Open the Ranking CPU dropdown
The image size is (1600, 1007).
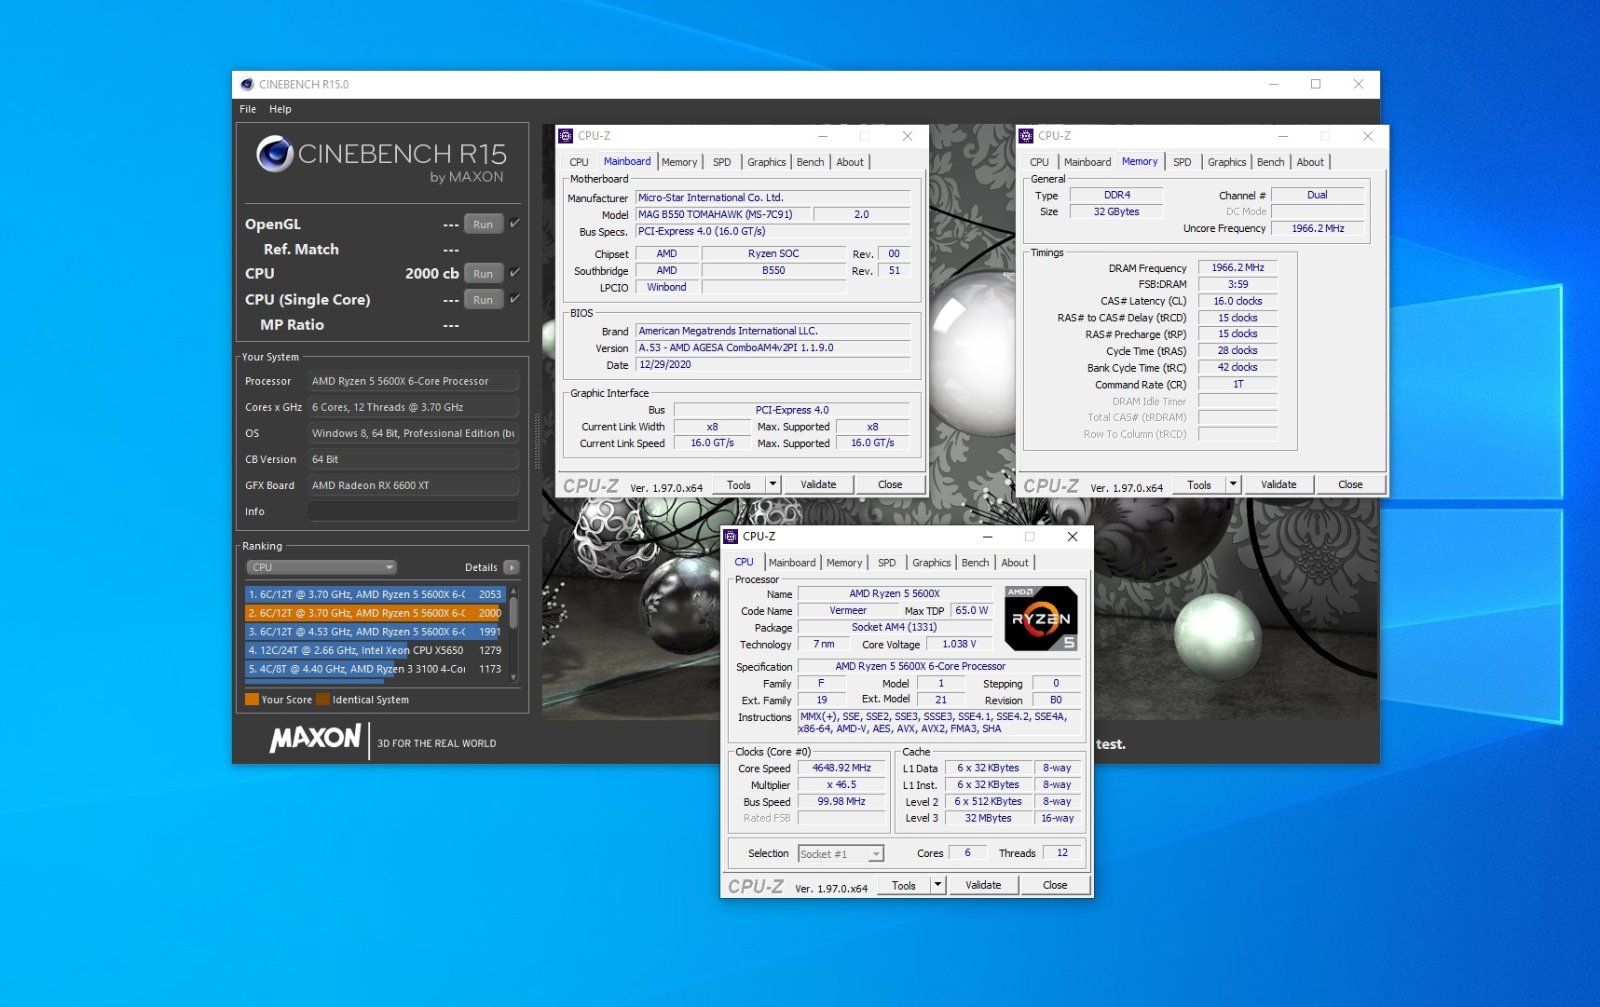click(x=322, y=567)
